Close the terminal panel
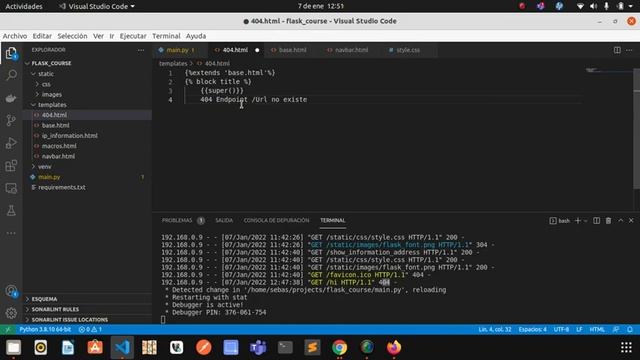Image resolution: width=640 pixels, height=360 pixels. coord(631,220)
